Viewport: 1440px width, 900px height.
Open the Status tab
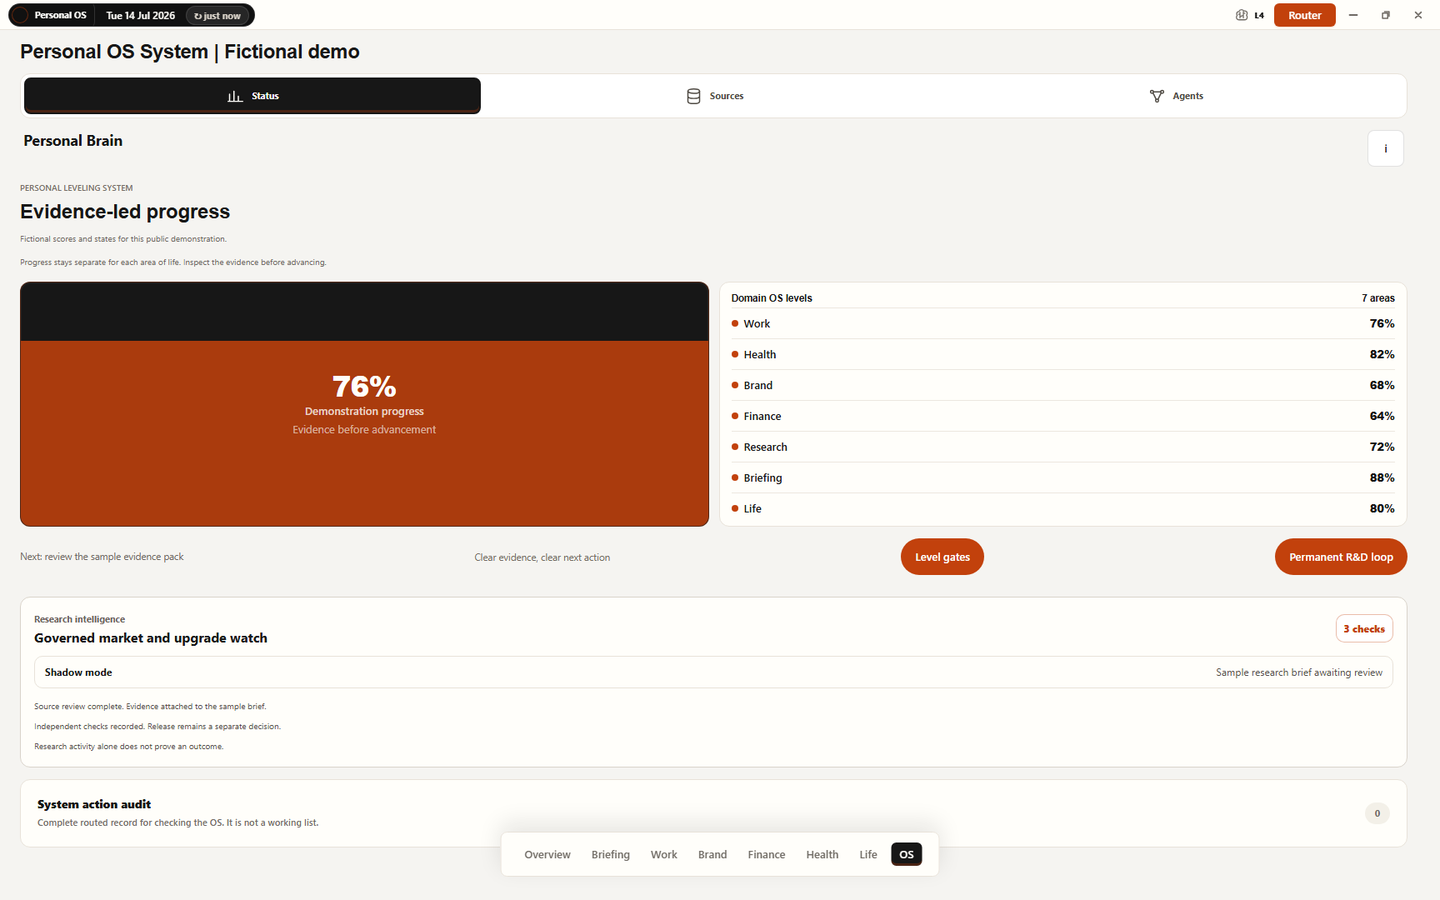(252, 96)
